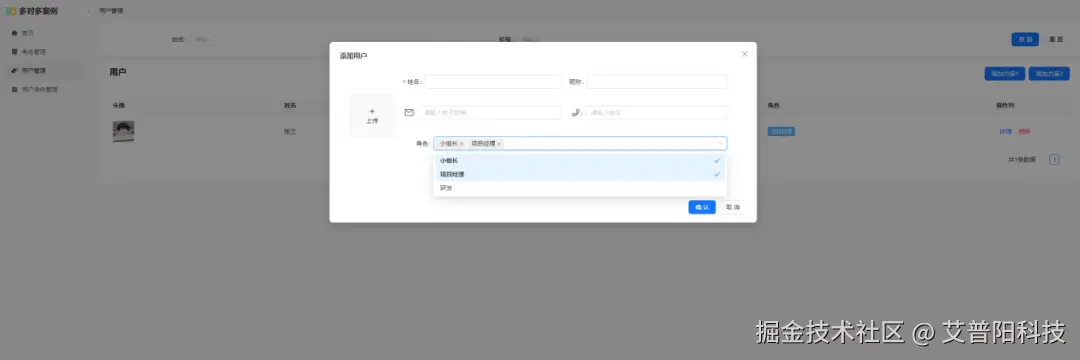The width and height of the screenshot is (1080, 360).
Task: Focus the 昵称 input field
Action: pyautogui.click(x=657, y=81)
